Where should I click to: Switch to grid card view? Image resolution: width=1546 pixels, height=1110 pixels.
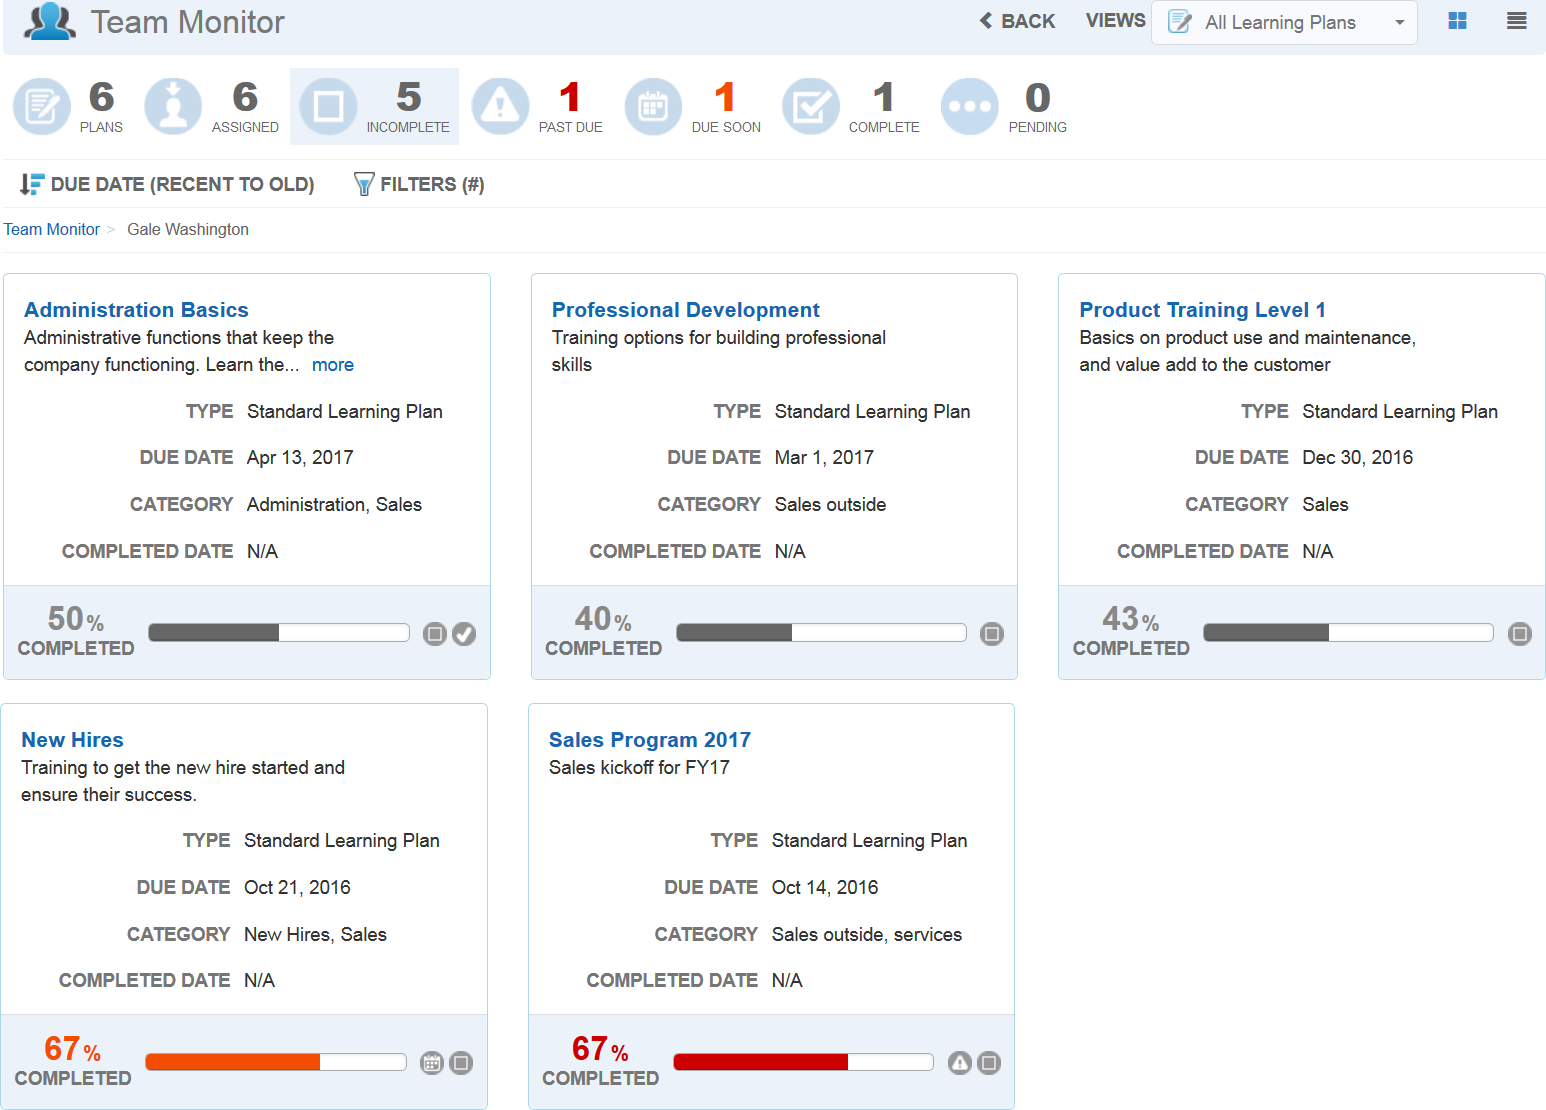(x=1458, y=21)
